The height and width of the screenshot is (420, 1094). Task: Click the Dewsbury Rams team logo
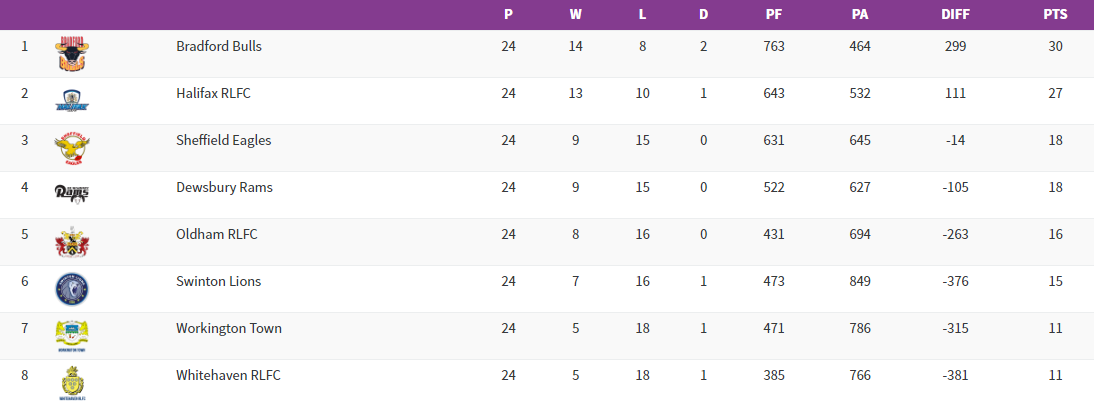[72, 193]
